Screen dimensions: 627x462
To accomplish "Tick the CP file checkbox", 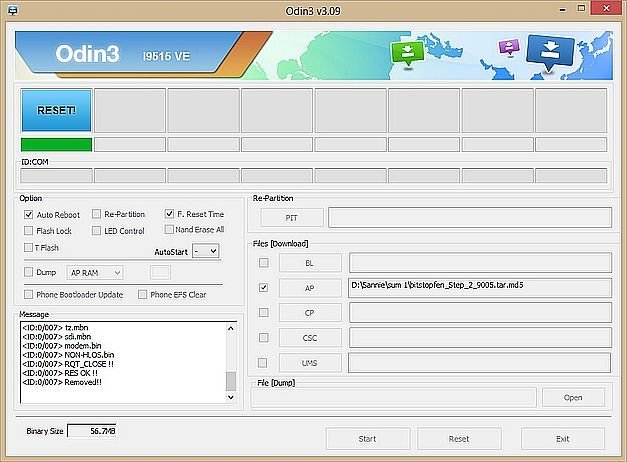I will click(x=264, y=312).
